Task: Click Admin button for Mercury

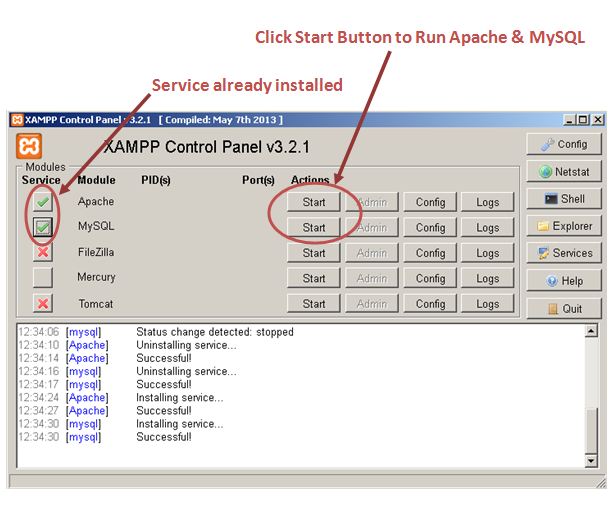Action: pyautogui.click(x=372, y=278)
